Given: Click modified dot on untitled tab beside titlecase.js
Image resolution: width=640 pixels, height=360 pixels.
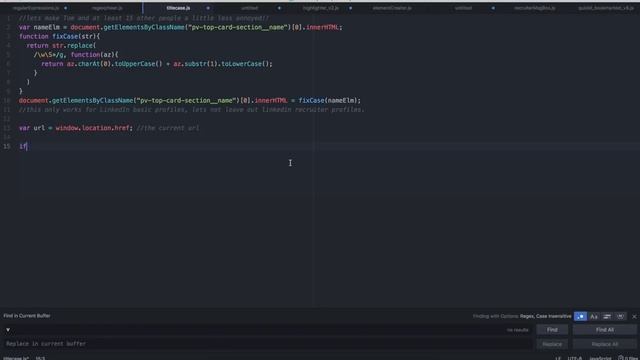Looking at the screenshot, I should [279, 8].
